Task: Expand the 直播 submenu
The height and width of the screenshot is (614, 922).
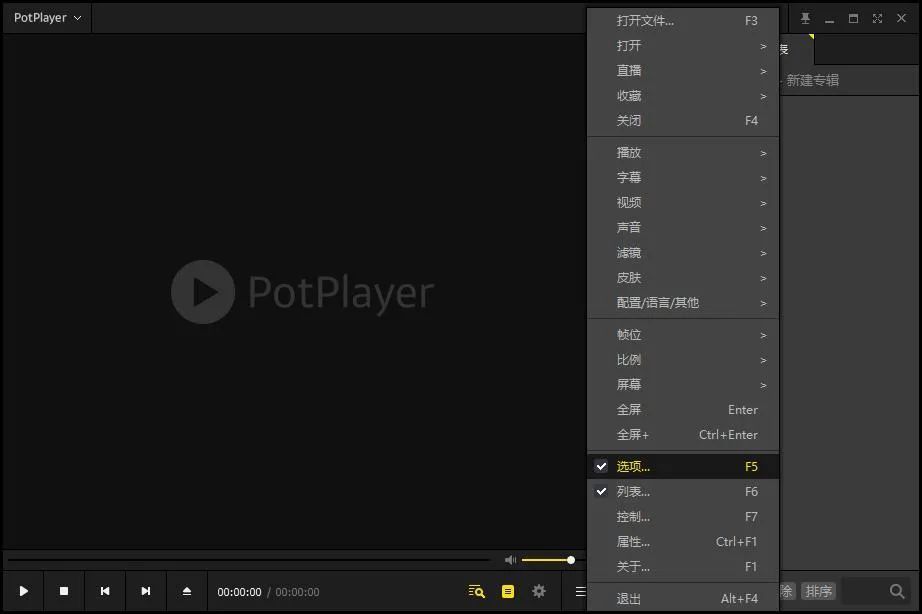Action: point(683,71)
